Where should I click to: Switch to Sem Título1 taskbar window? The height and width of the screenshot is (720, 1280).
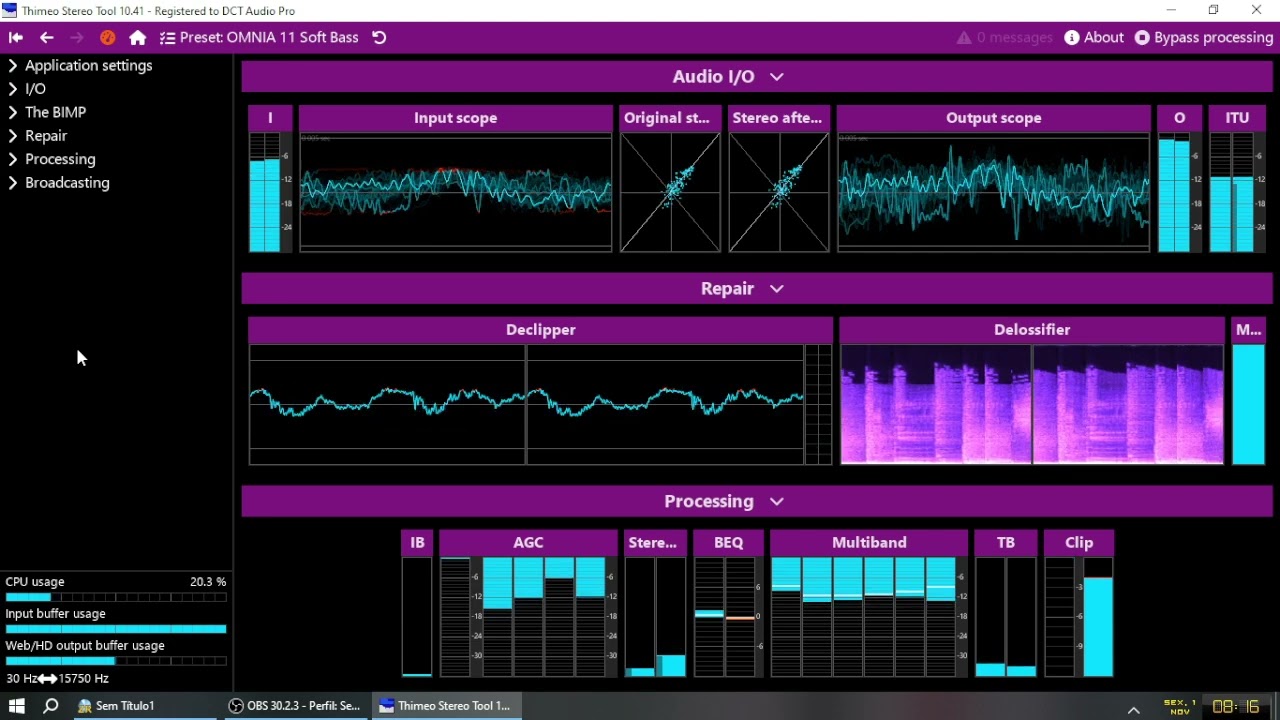coord(145,706)
